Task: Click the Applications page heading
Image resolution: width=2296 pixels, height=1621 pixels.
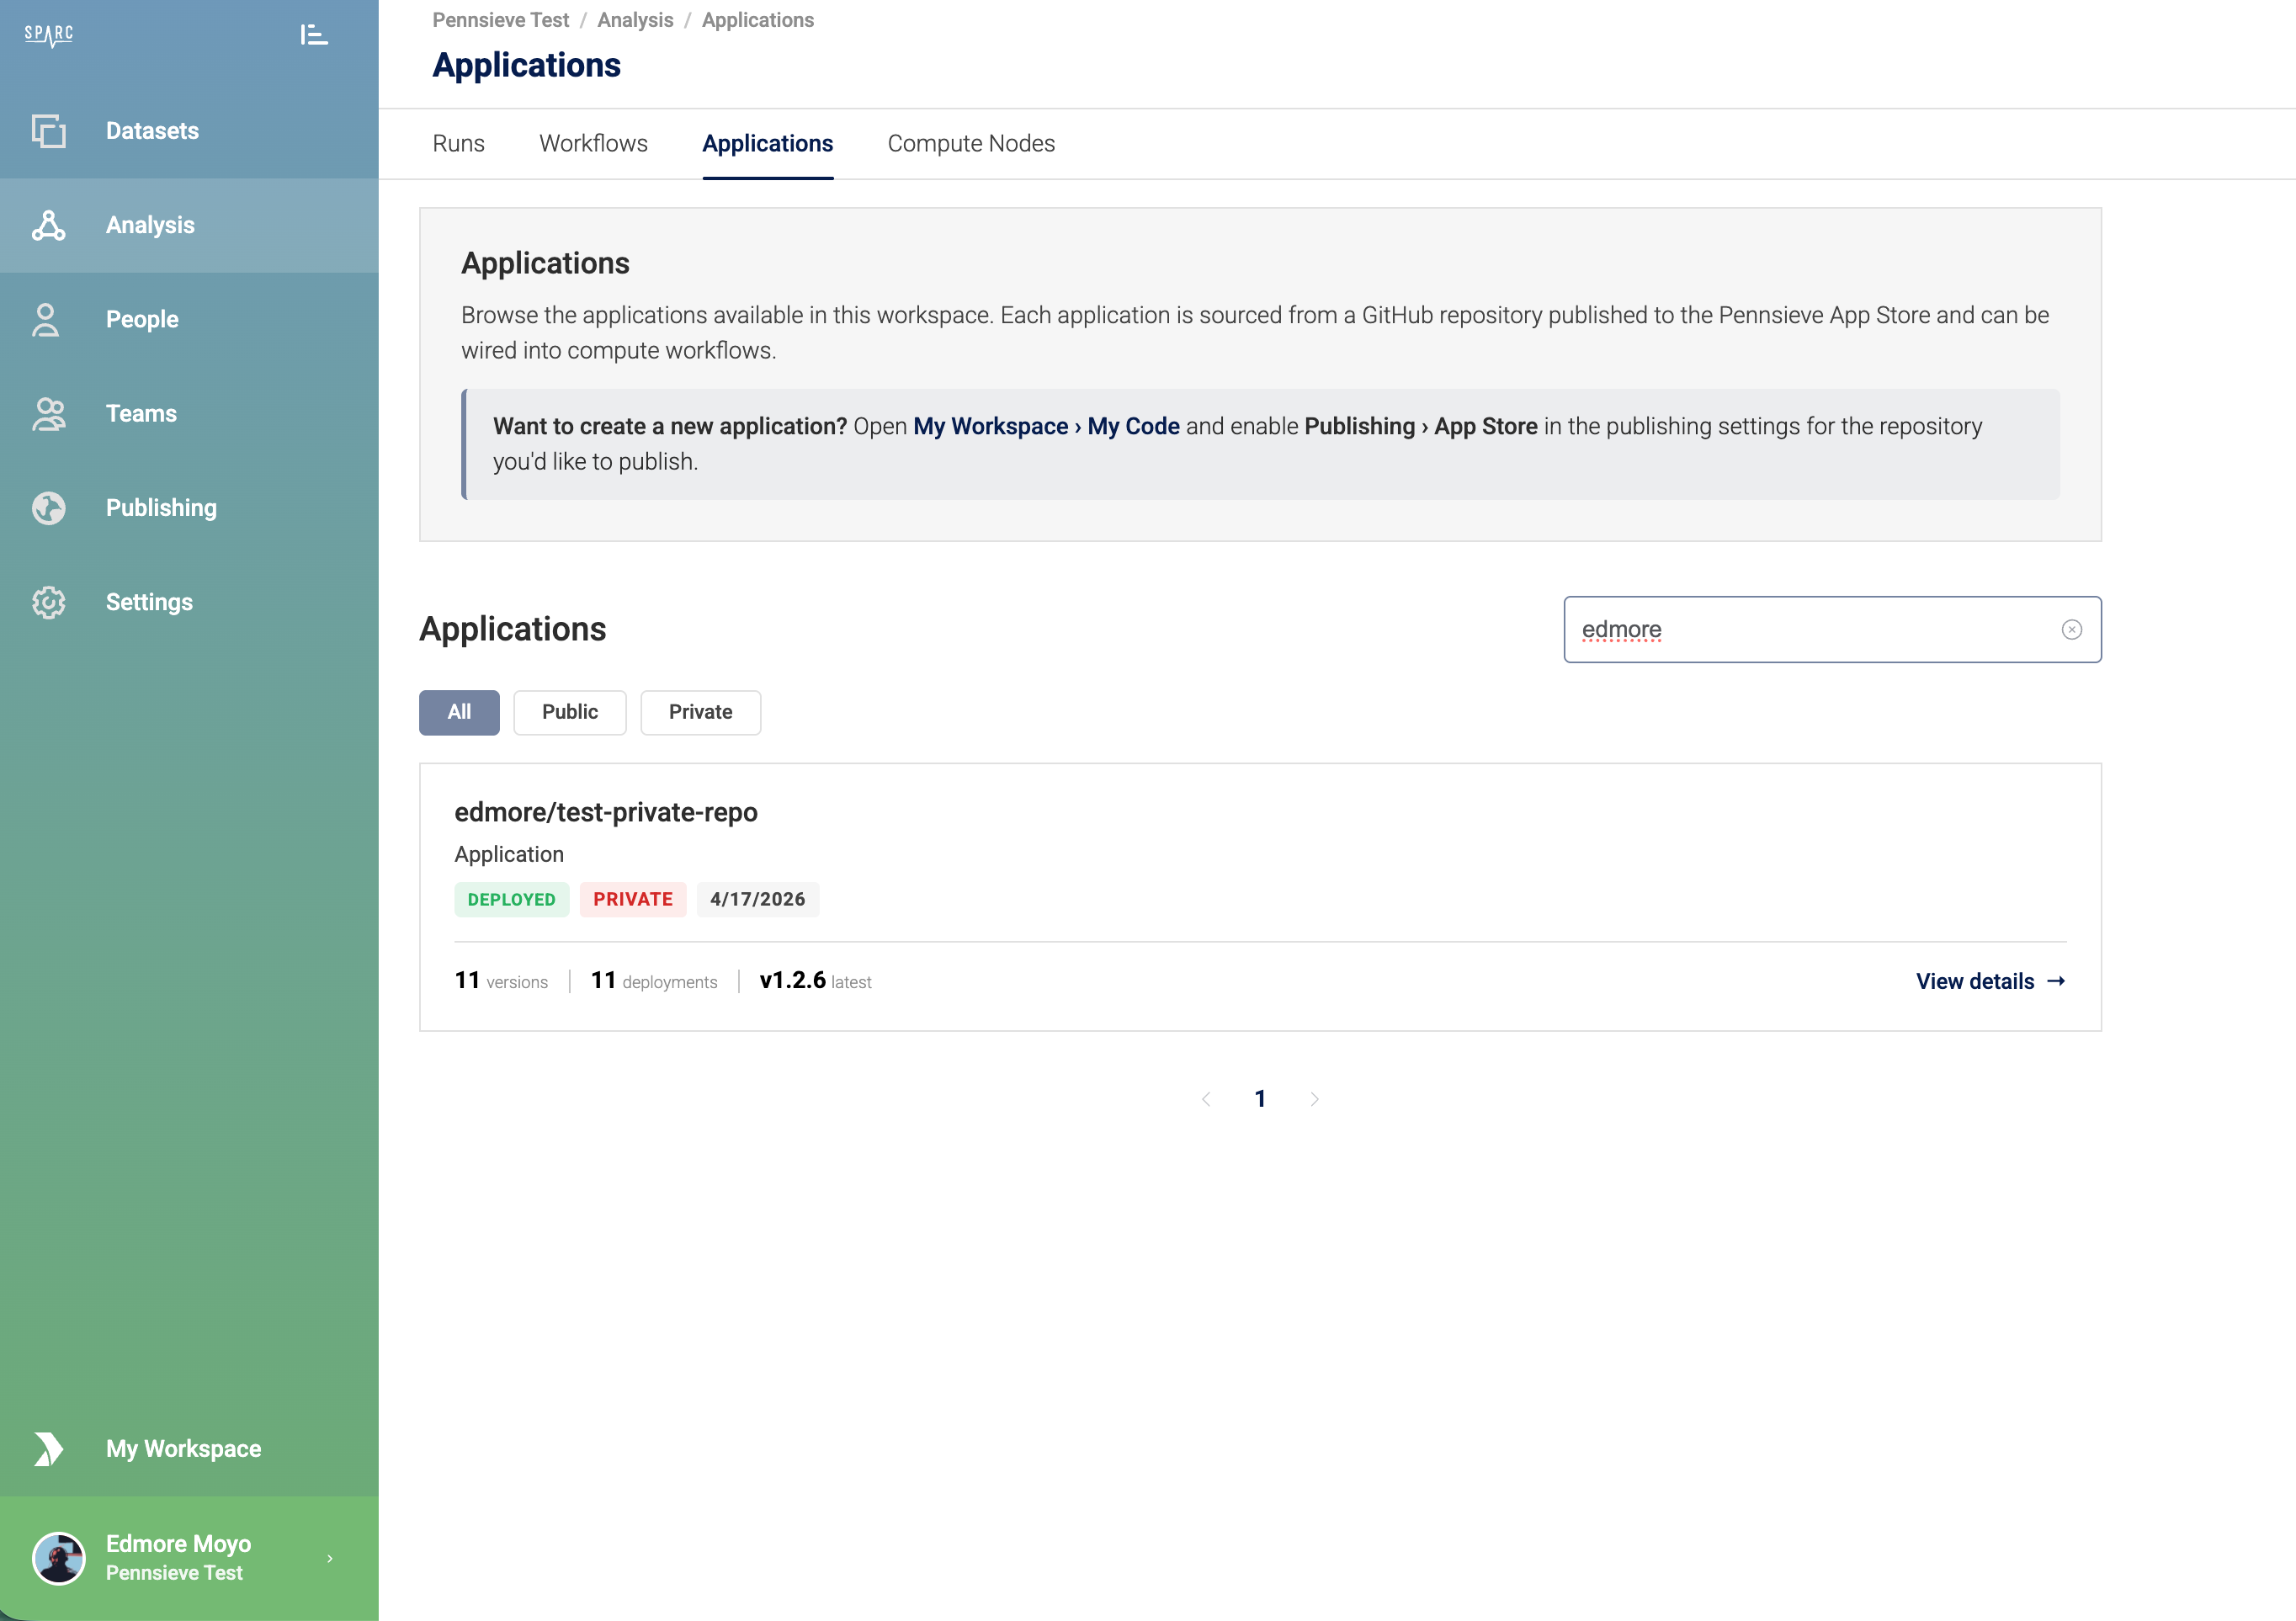Action: (526, 65)
